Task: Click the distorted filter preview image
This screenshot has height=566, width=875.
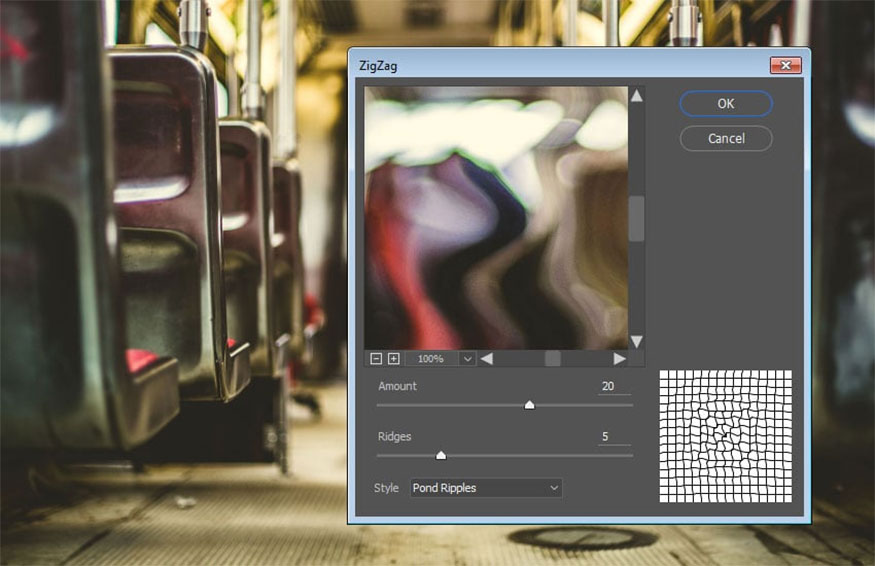Action: point(495,217)
